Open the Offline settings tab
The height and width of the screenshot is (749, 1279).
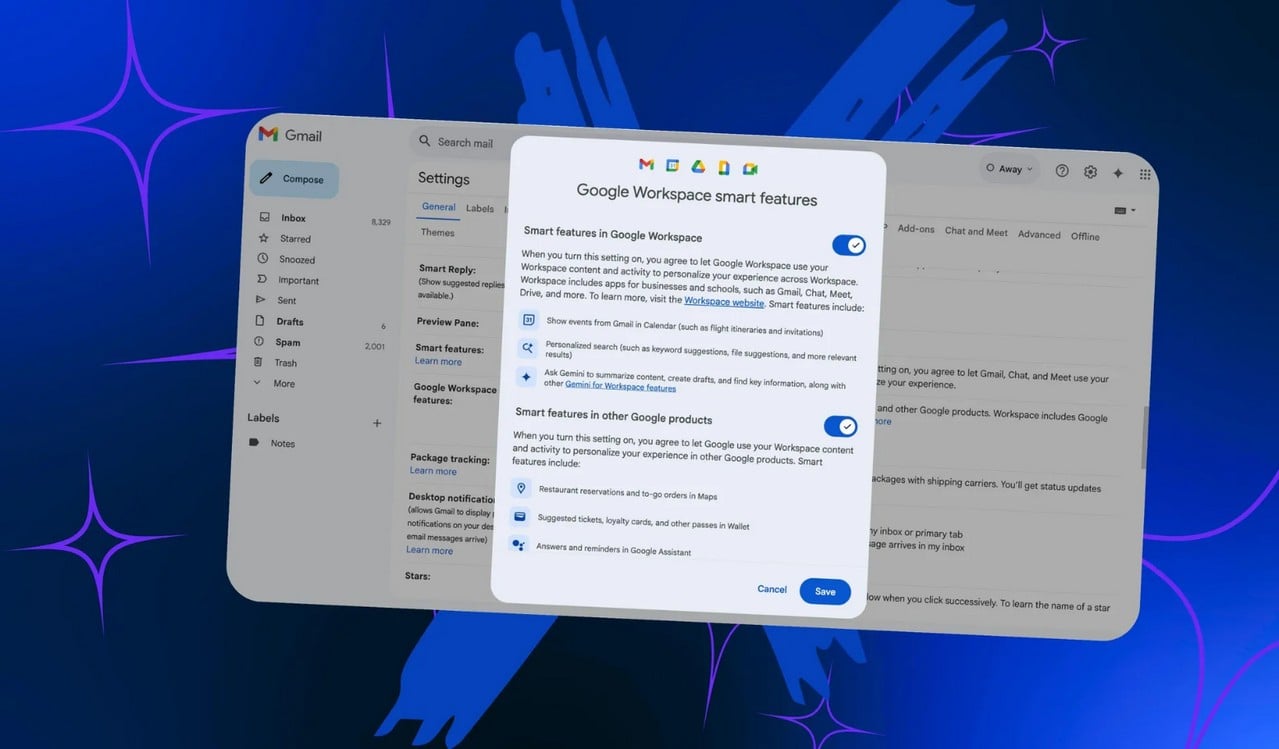tap(1085, 237)
